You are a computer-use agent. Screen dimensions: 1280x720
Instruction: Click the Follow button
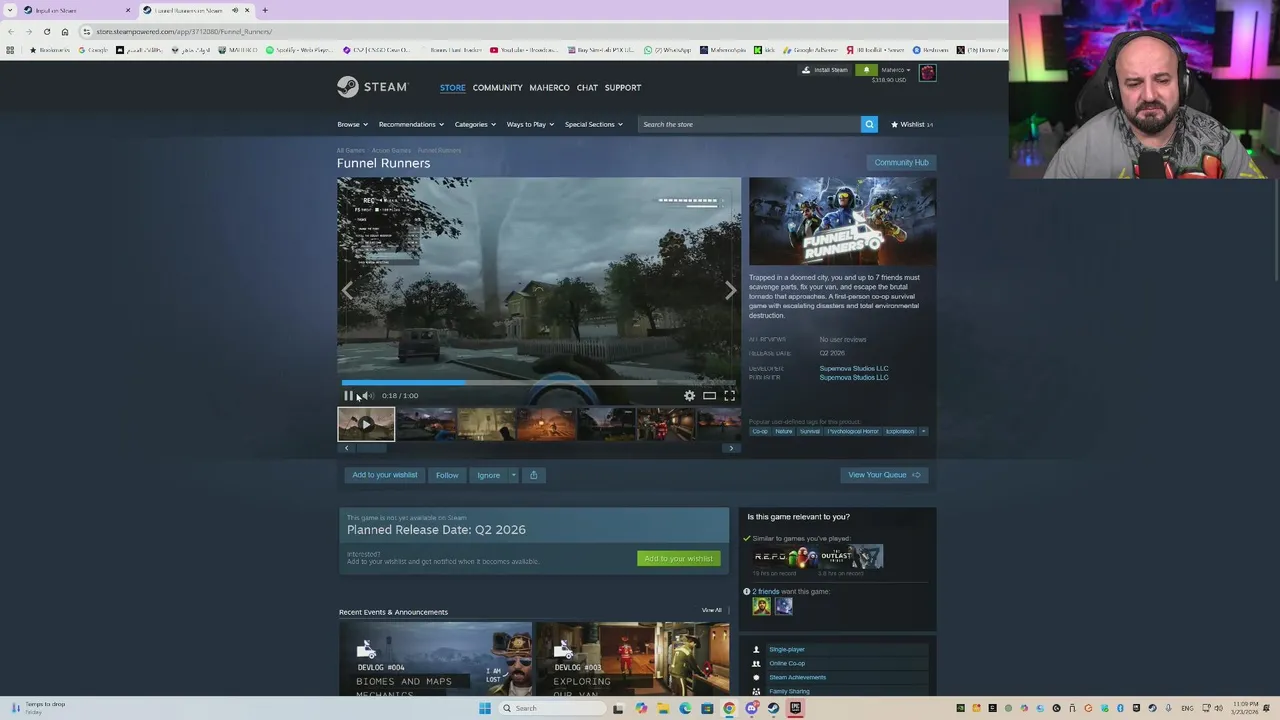point(447,475)
